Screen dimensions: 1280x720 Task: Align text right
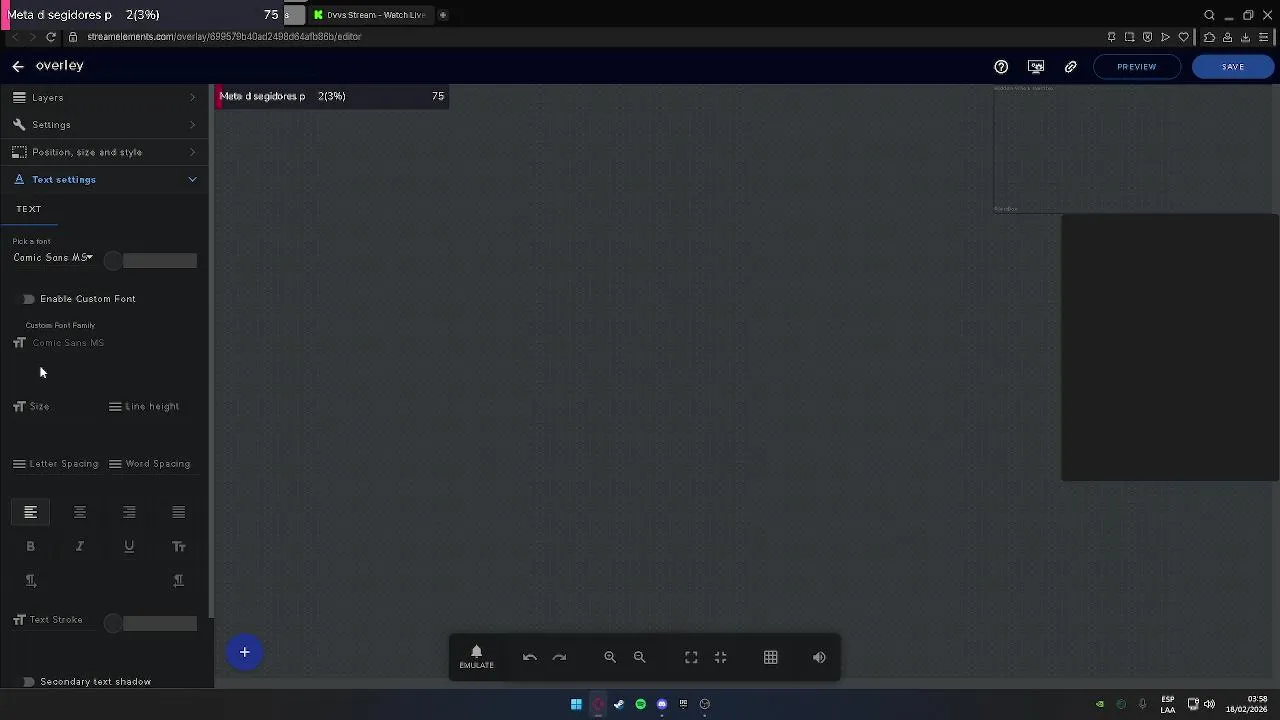pos(129,512)
